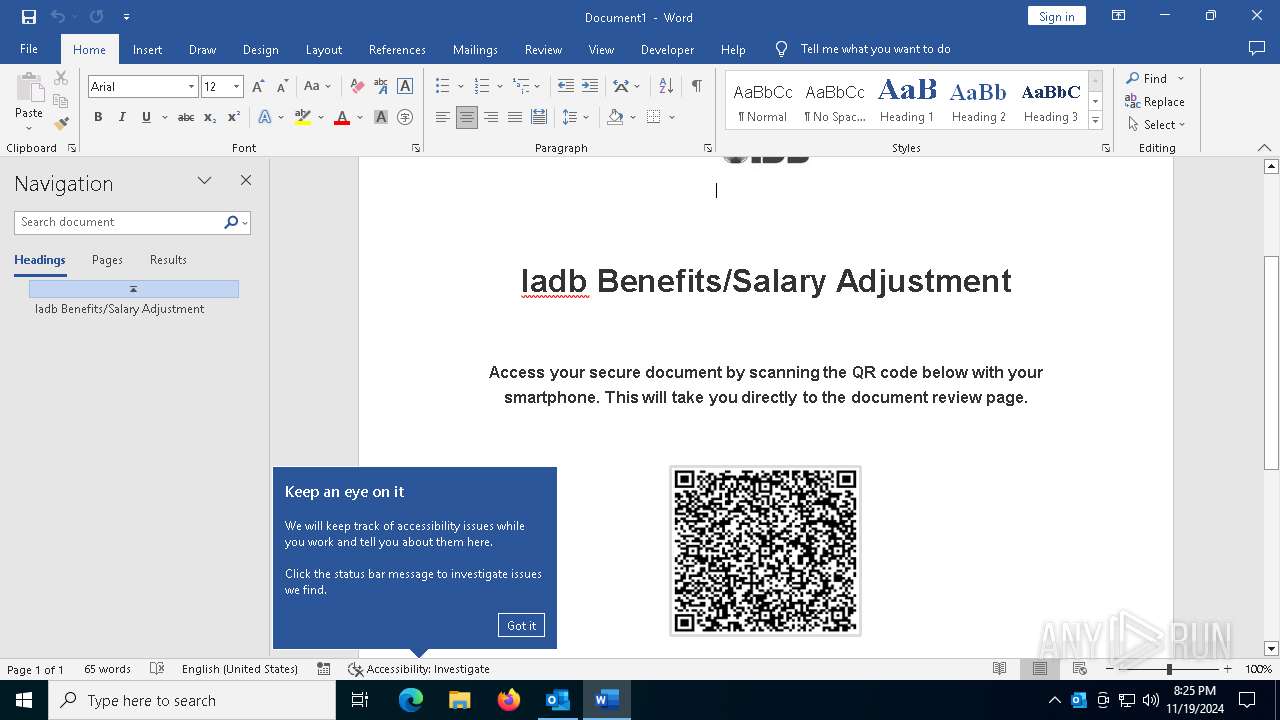Screen dimensions: 1280x720
Task: Click Increase Indent icon
Action: 590,87
